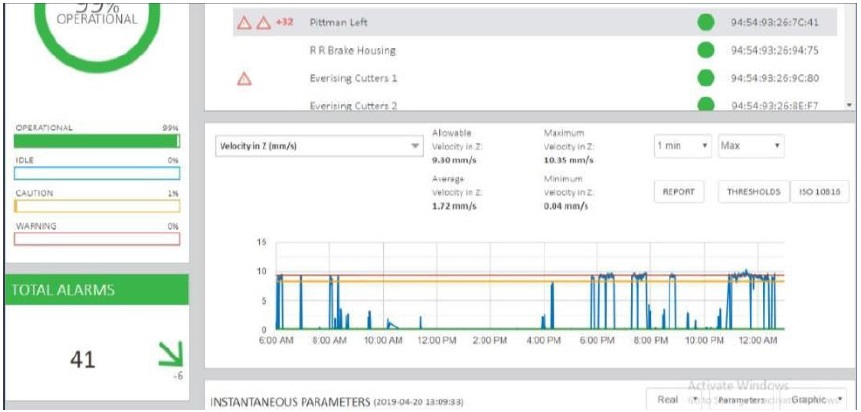Open the Velocity in Z (mm/s) dropdown

(x=319, y=147)
